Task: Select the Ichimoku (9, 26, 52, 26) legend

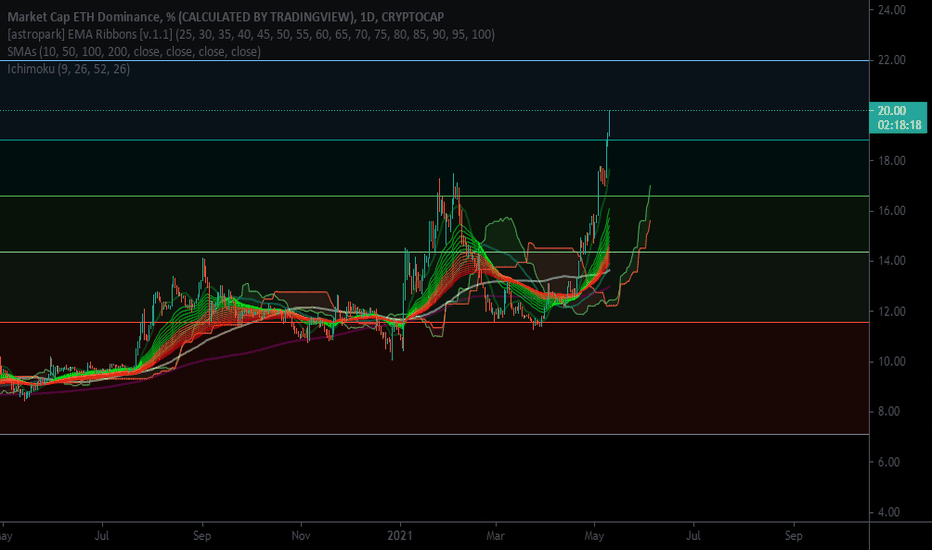Action: (68, 68)
